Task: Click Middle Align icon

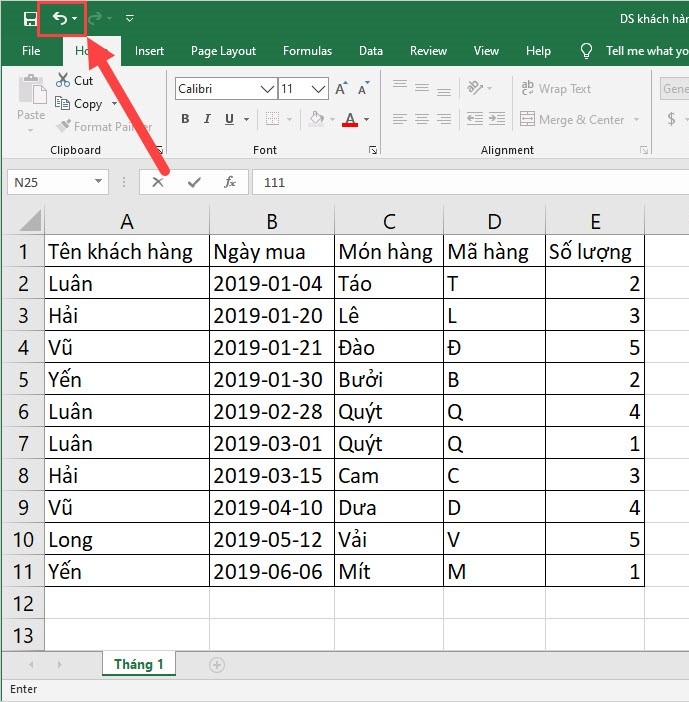Action: point(422,88)
